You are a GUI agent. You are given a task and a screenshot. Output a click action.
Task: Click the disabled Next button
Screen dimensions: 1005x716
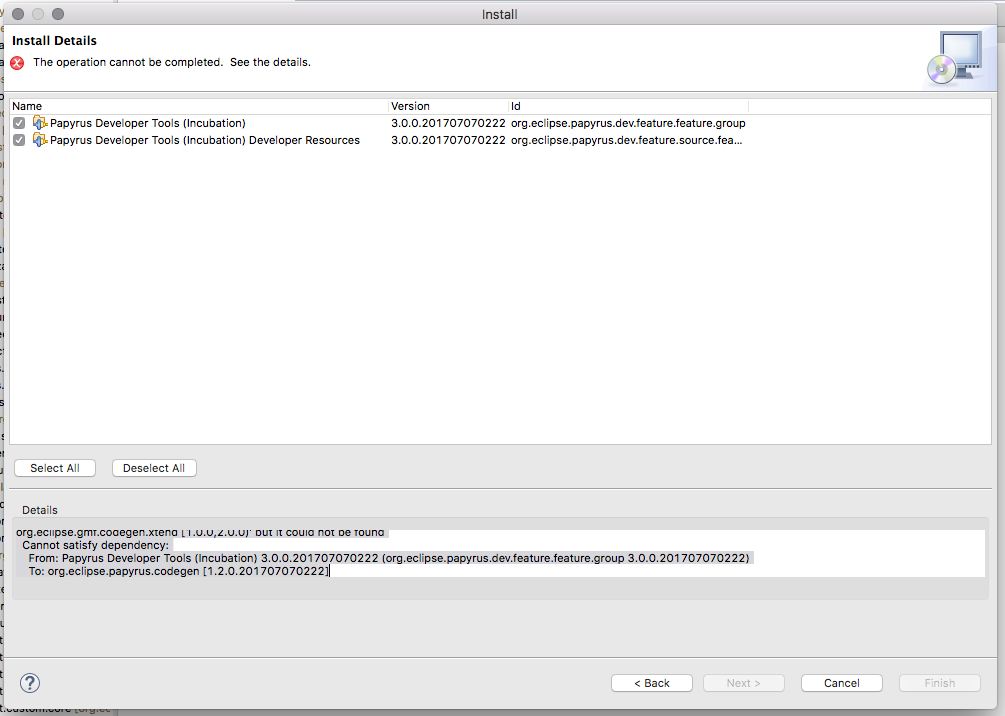[x=743, y=683]
